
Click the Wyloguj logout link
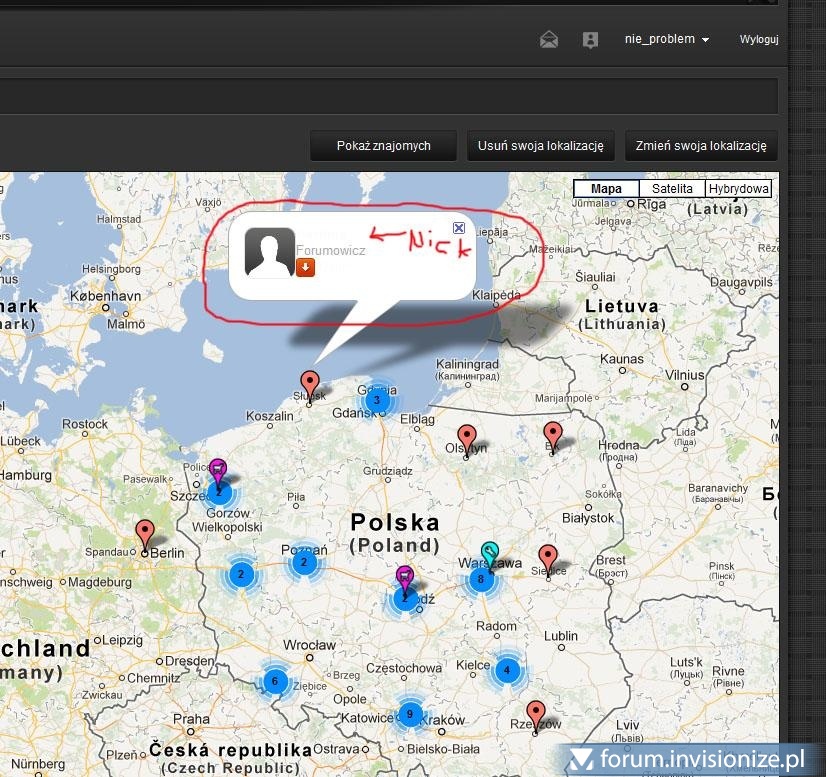tap(758, 40)
